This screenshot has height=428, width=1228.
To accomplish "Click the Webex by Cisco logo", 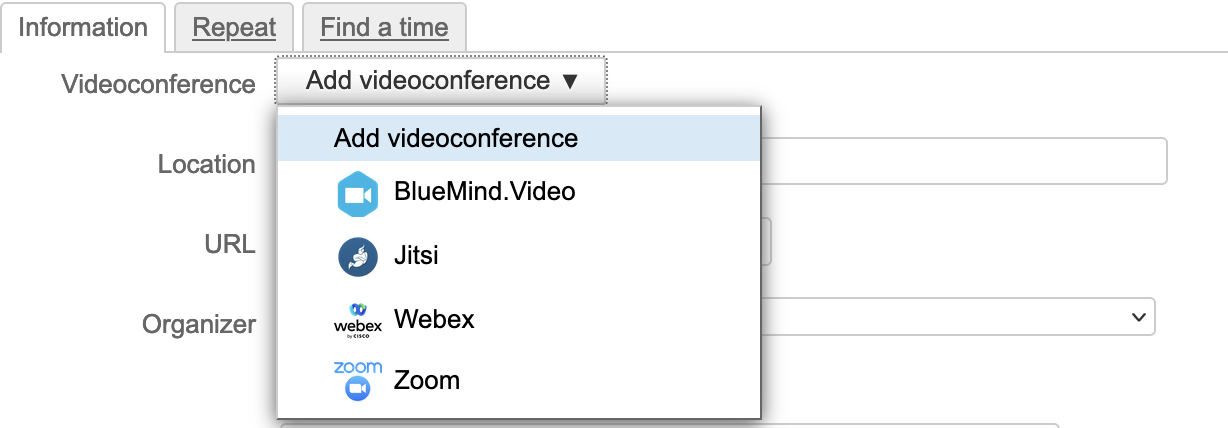I will (x=357, y=320).
